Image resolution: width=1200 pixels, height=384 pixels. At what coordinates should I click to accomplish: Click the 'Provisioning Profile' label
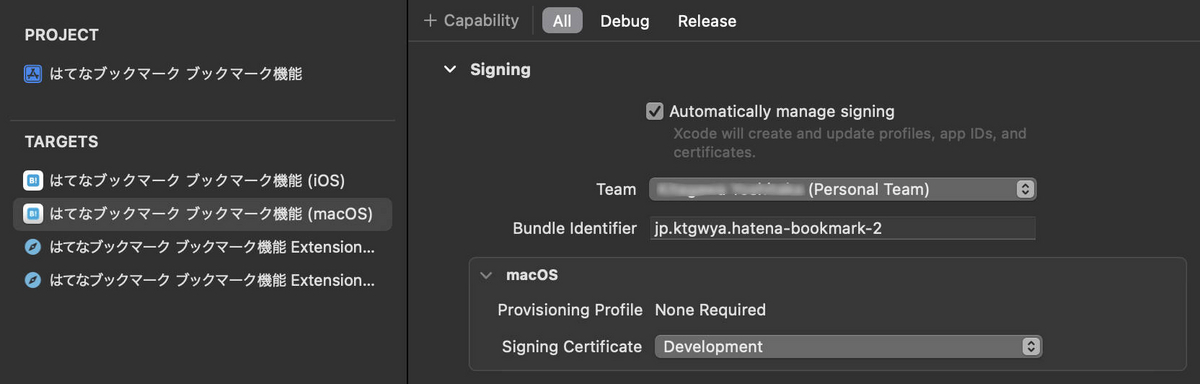point(570,310)
